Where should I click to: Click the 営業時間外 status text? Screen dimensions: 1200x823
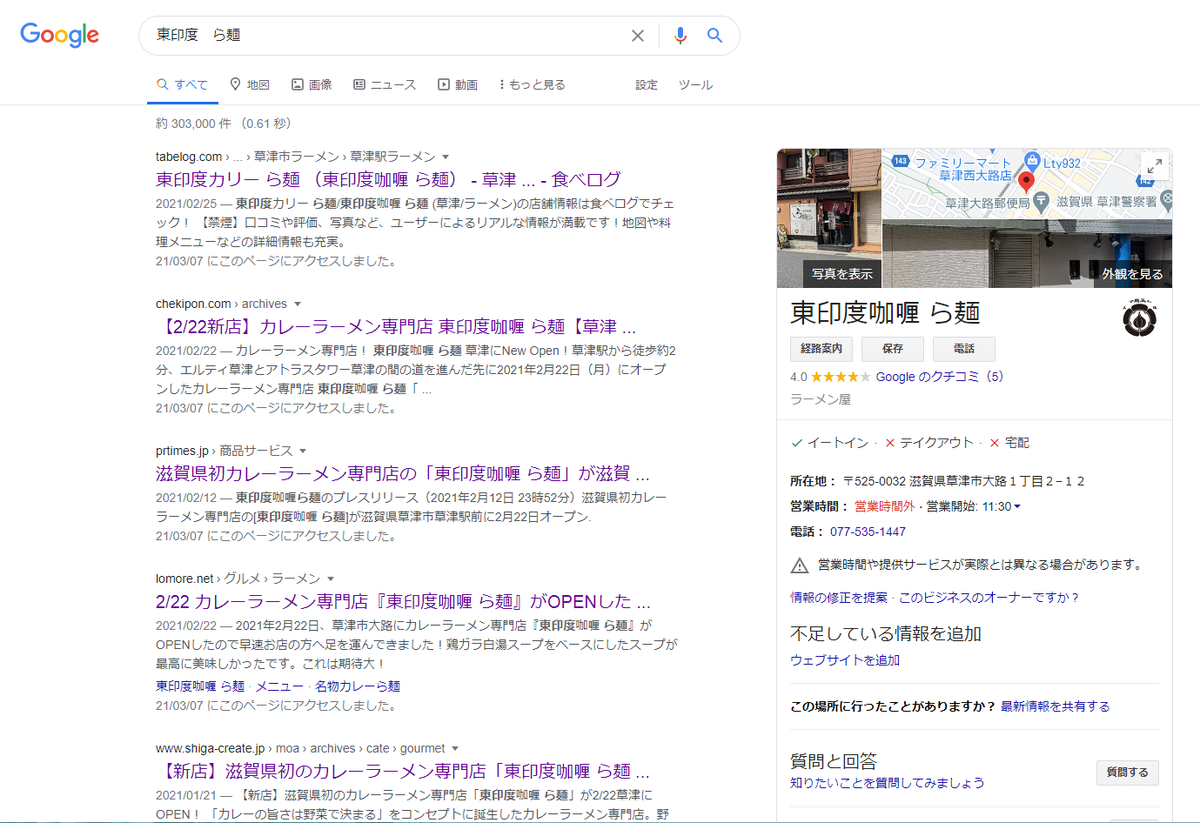tap(884, 507)
